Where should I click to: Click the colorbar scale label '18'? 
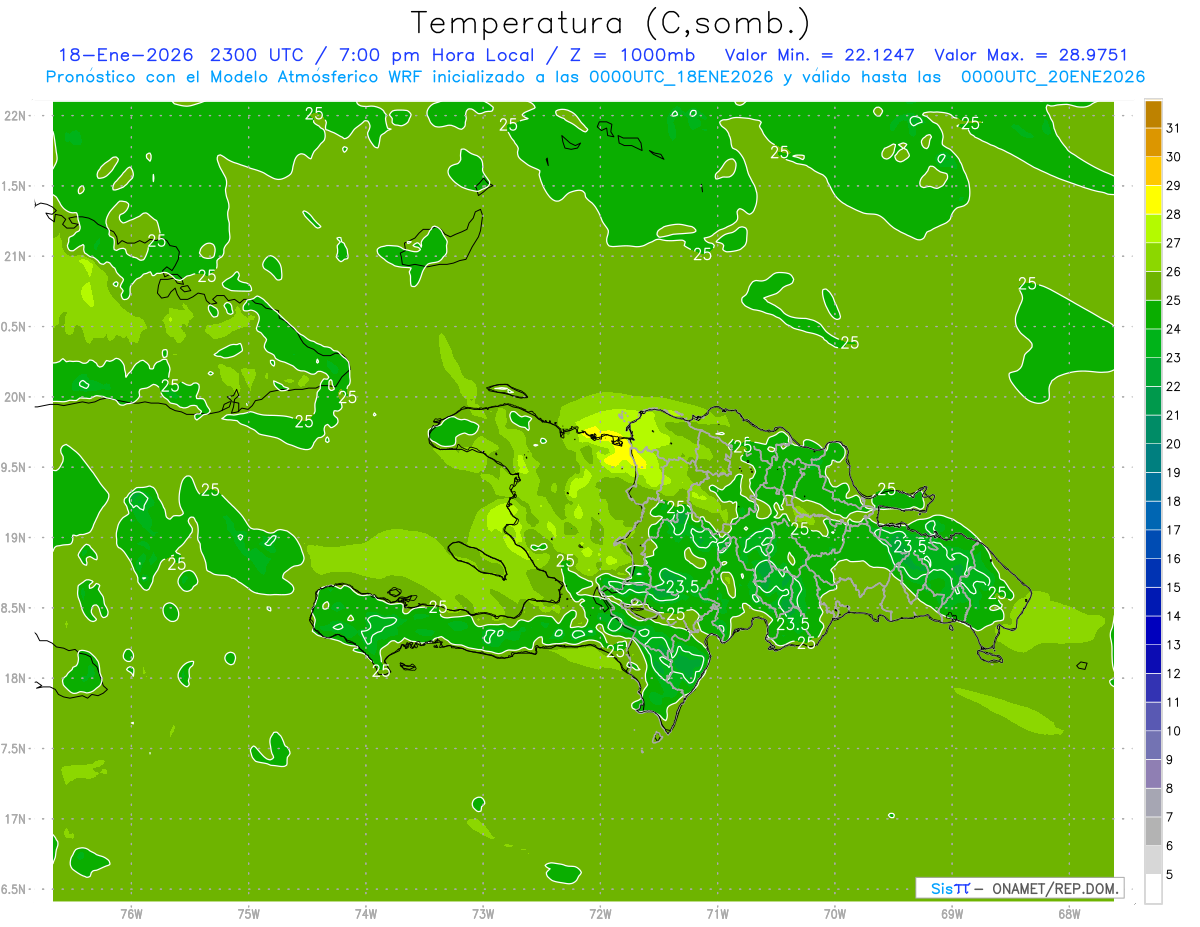click(1174, 501)
